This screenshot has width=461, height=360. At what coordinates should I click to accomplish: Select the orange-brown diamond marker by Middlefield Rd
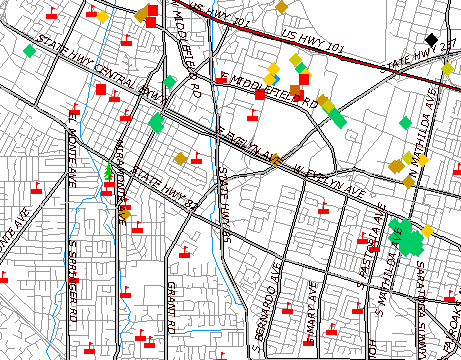(x=295, y=90)
